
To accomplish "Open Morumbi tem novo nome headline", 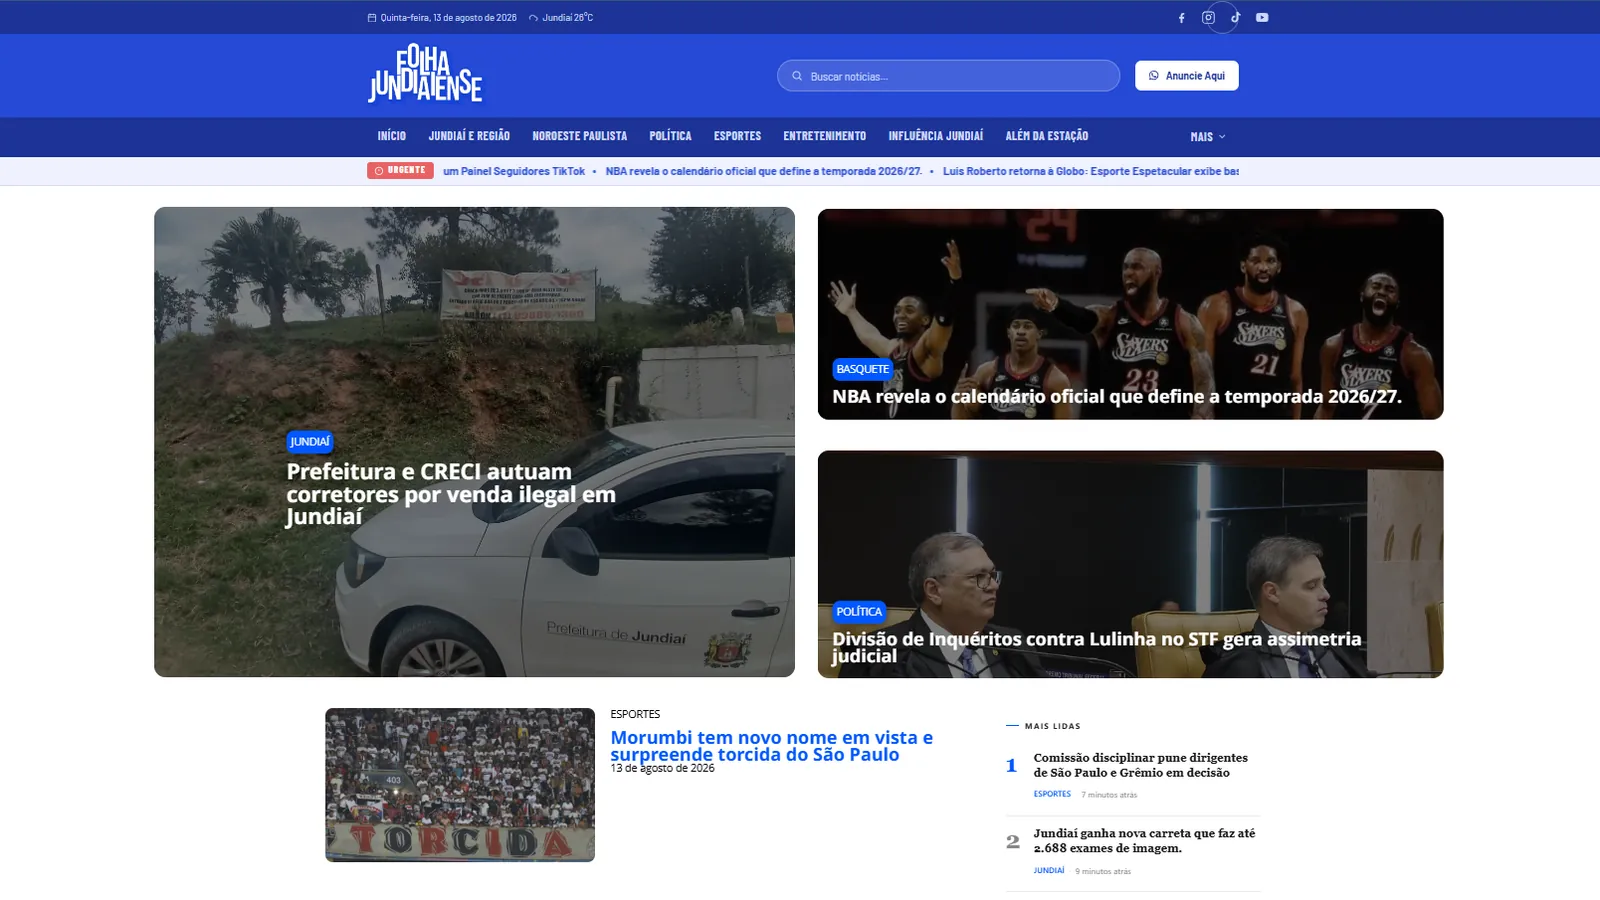I will tap(771, 746).
